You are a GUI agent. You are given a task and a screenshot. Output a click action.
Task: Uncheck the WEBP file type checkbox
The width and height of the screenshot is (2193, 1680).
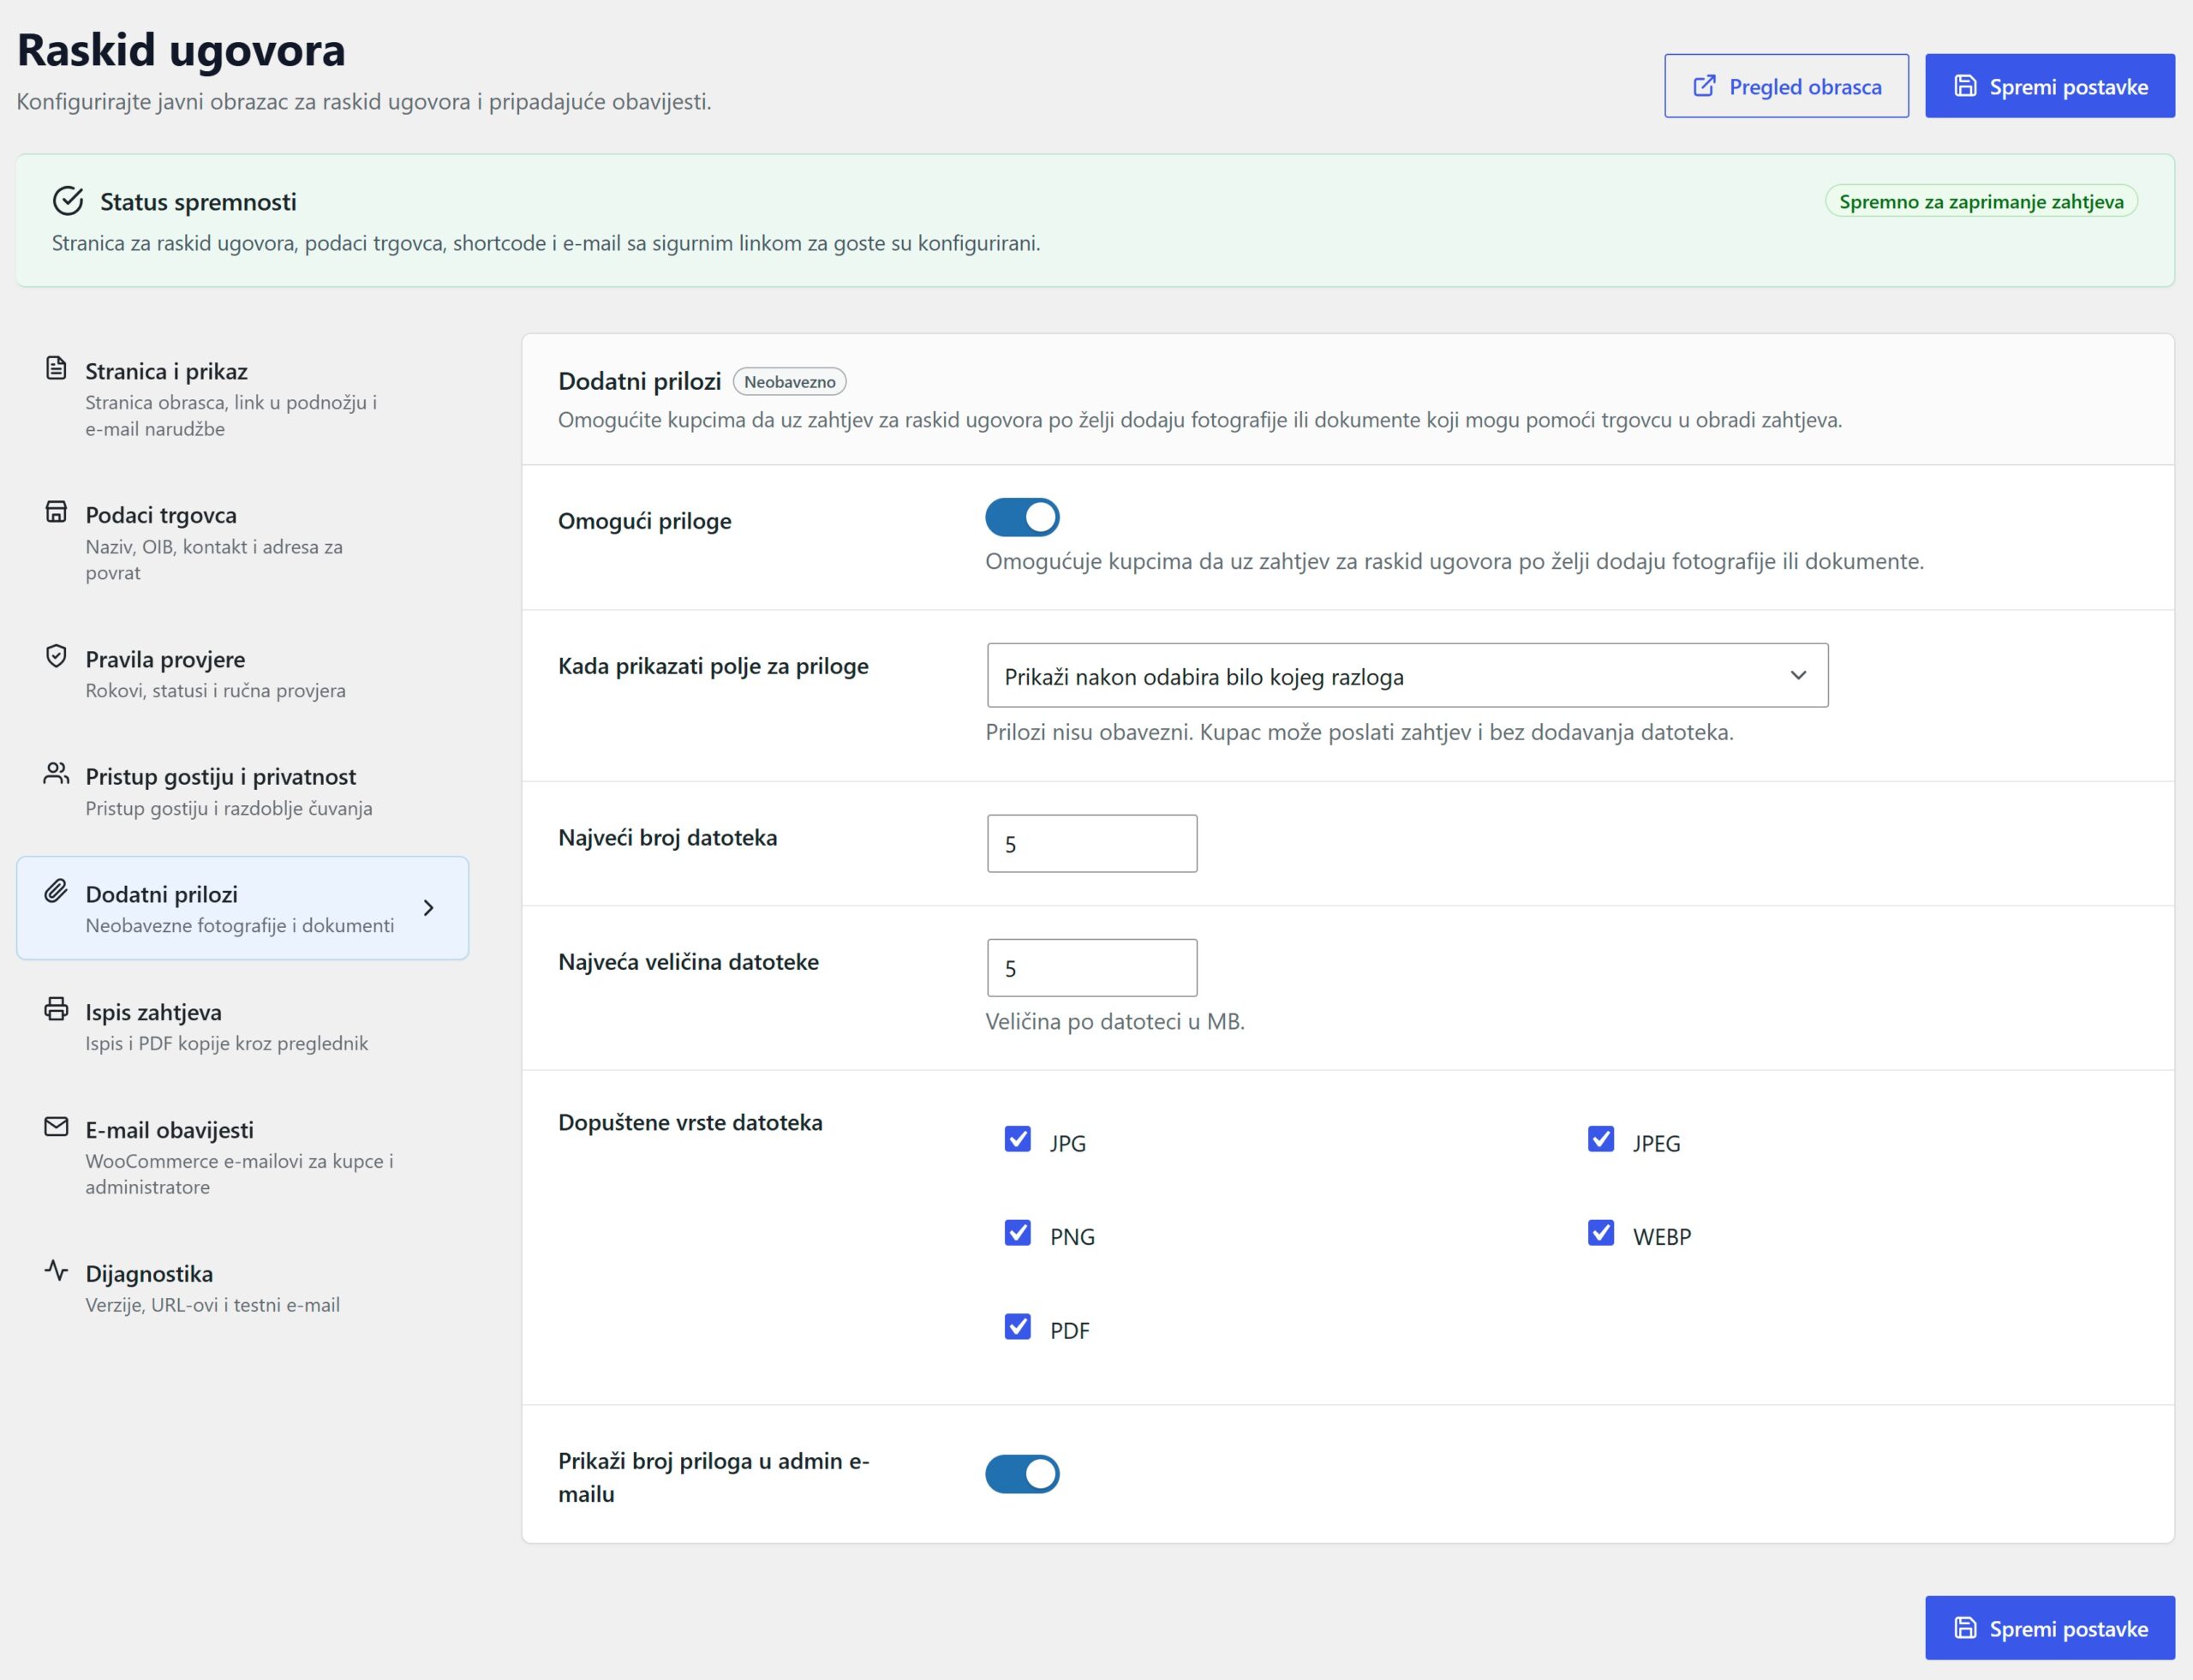point(1600,1233)
